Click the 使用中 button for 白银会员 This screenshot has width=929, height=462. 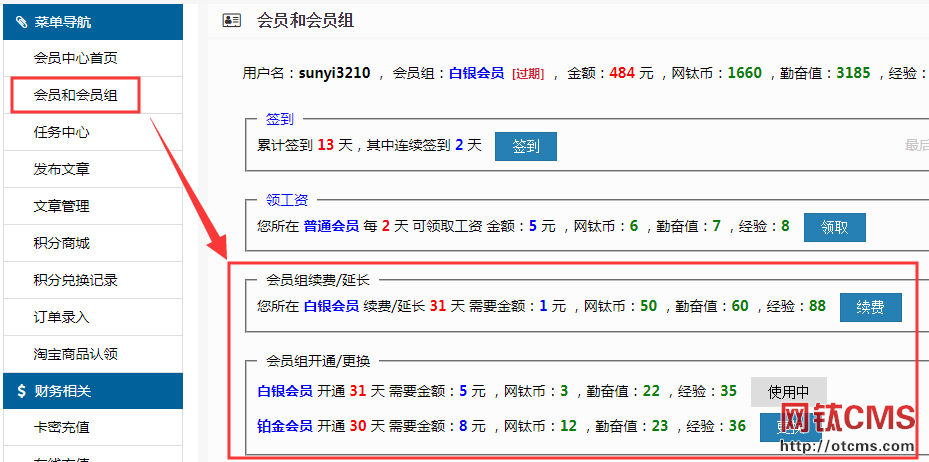pos(788,391)
